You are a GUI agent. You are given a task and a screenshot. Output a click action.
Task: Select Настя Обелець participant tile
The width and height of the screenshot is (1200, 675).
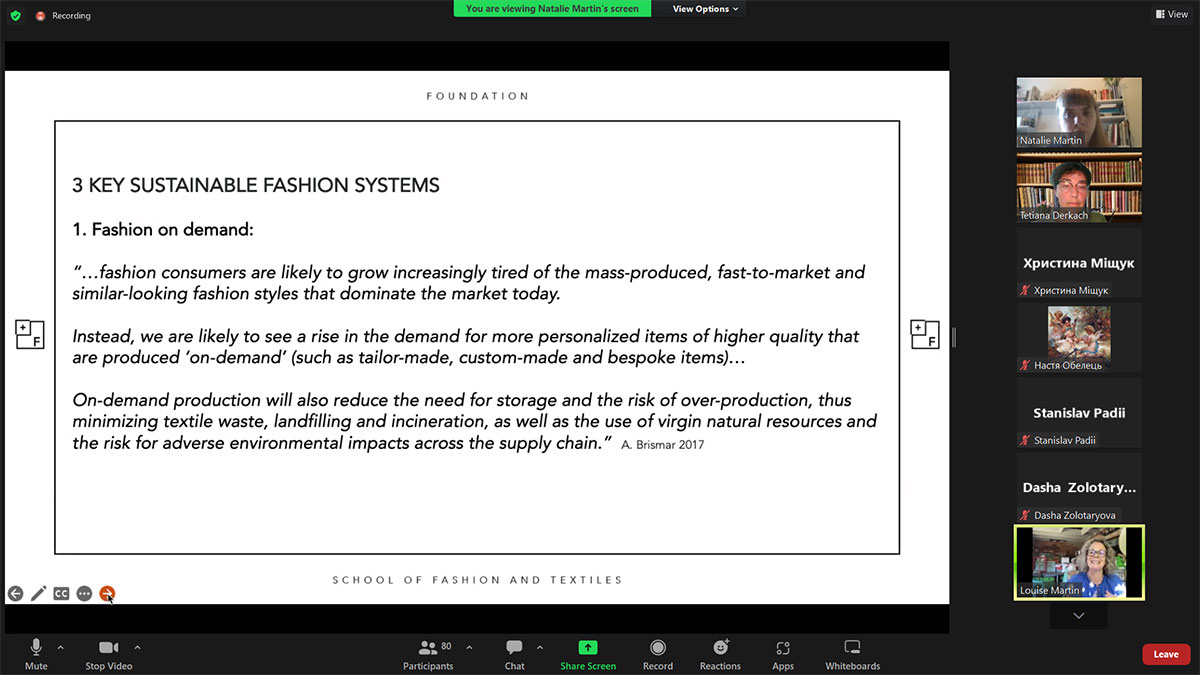pos(1079,338)
